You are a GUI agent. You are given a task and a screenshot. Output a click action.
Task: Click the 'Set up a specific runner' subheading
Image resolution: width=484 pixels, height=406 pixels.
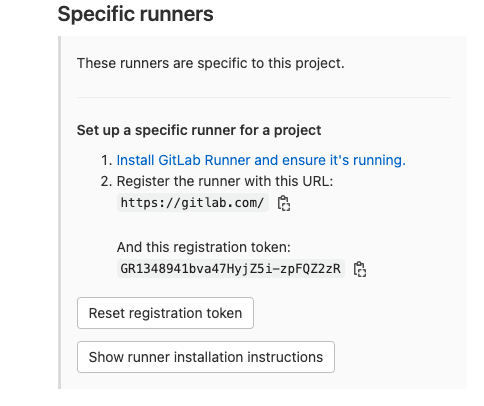199,130
